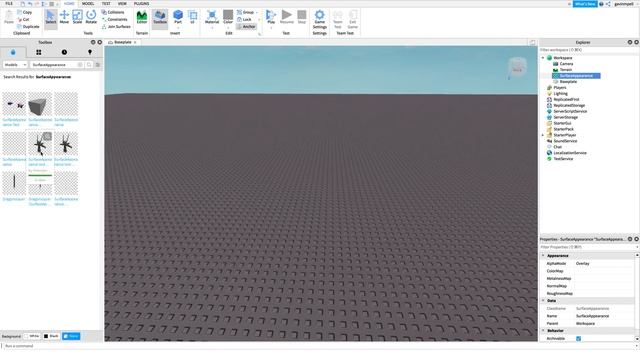
Task: Activate the Move tool
Action: [x=64, y=18]
